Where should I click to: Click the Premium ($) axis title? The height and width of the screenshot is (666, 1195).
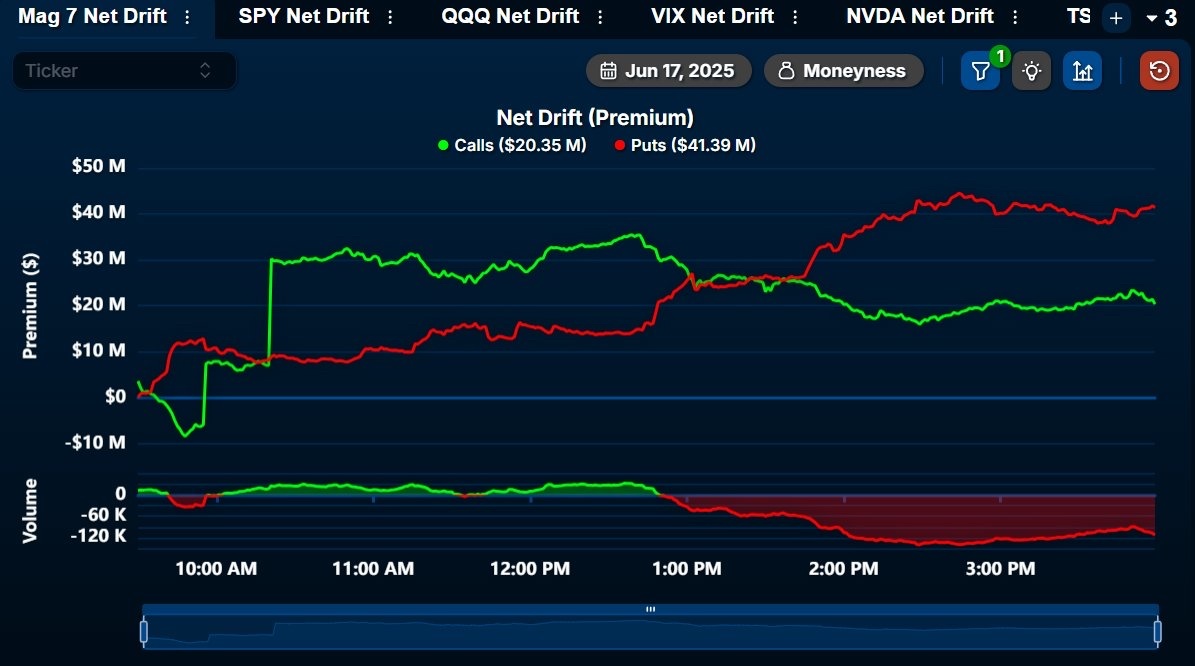point(30,306)
